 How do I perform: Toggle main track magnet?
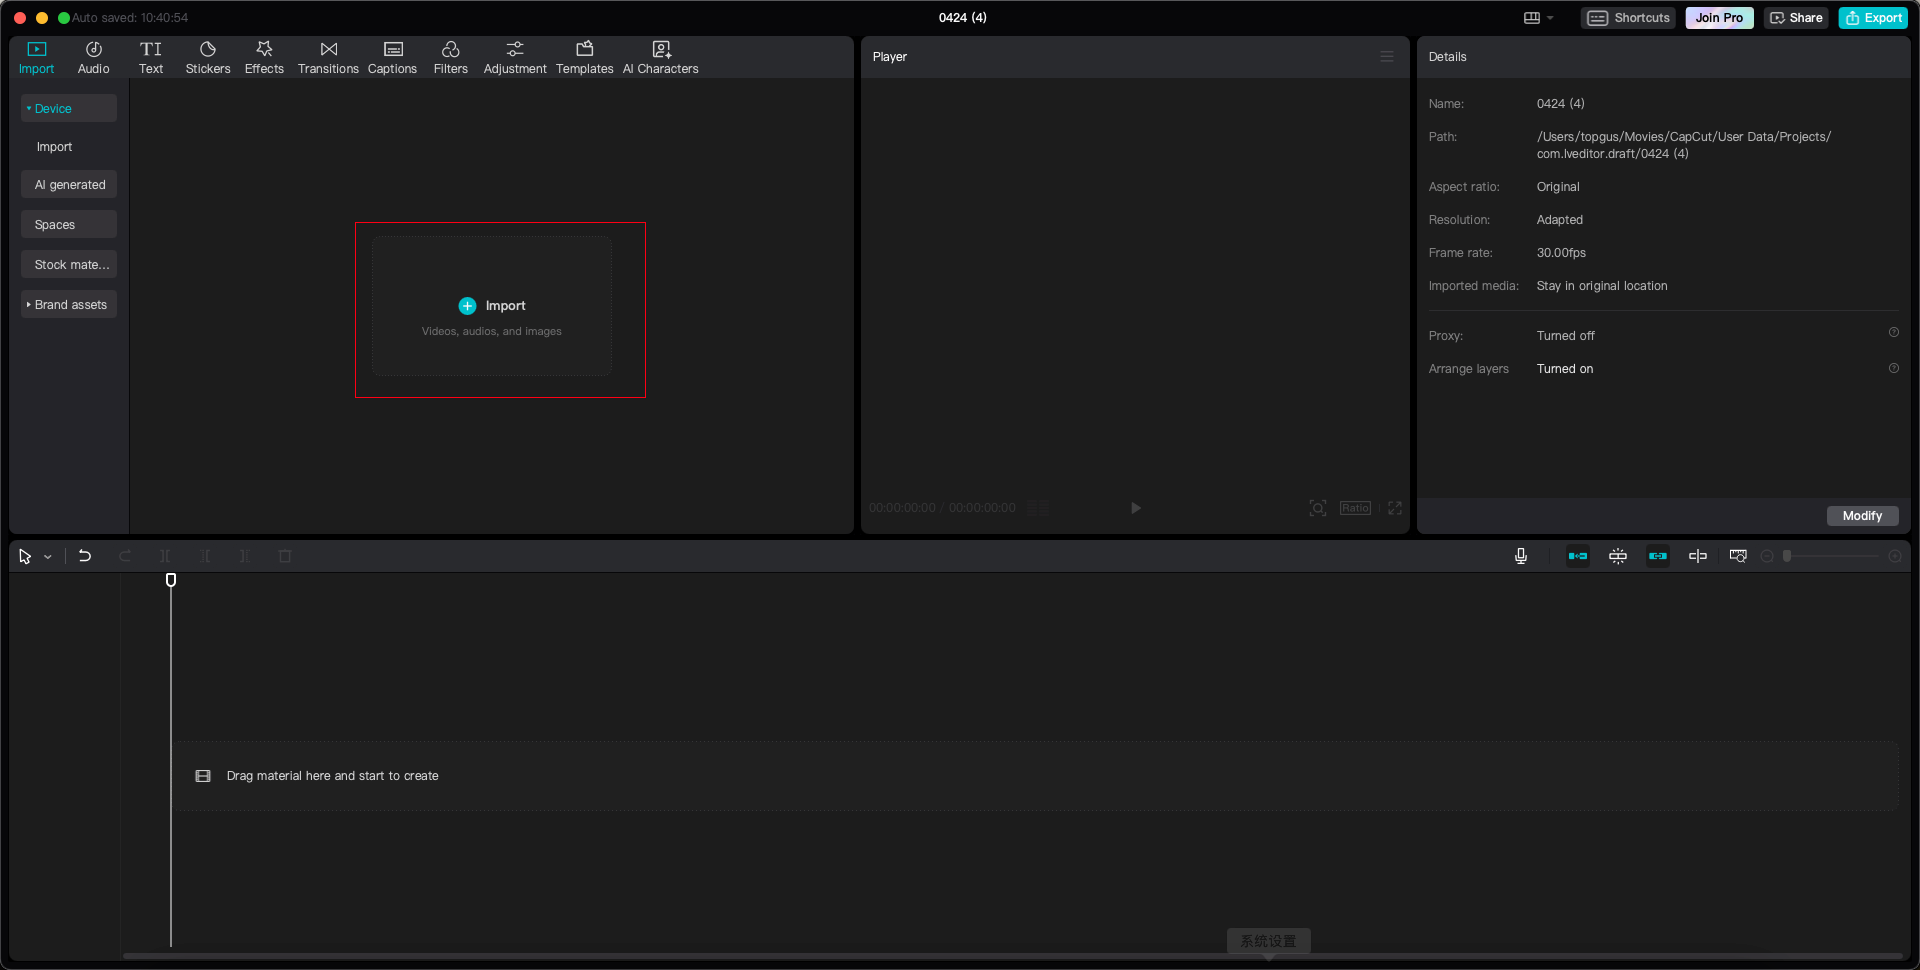[x=1578, y=556]
